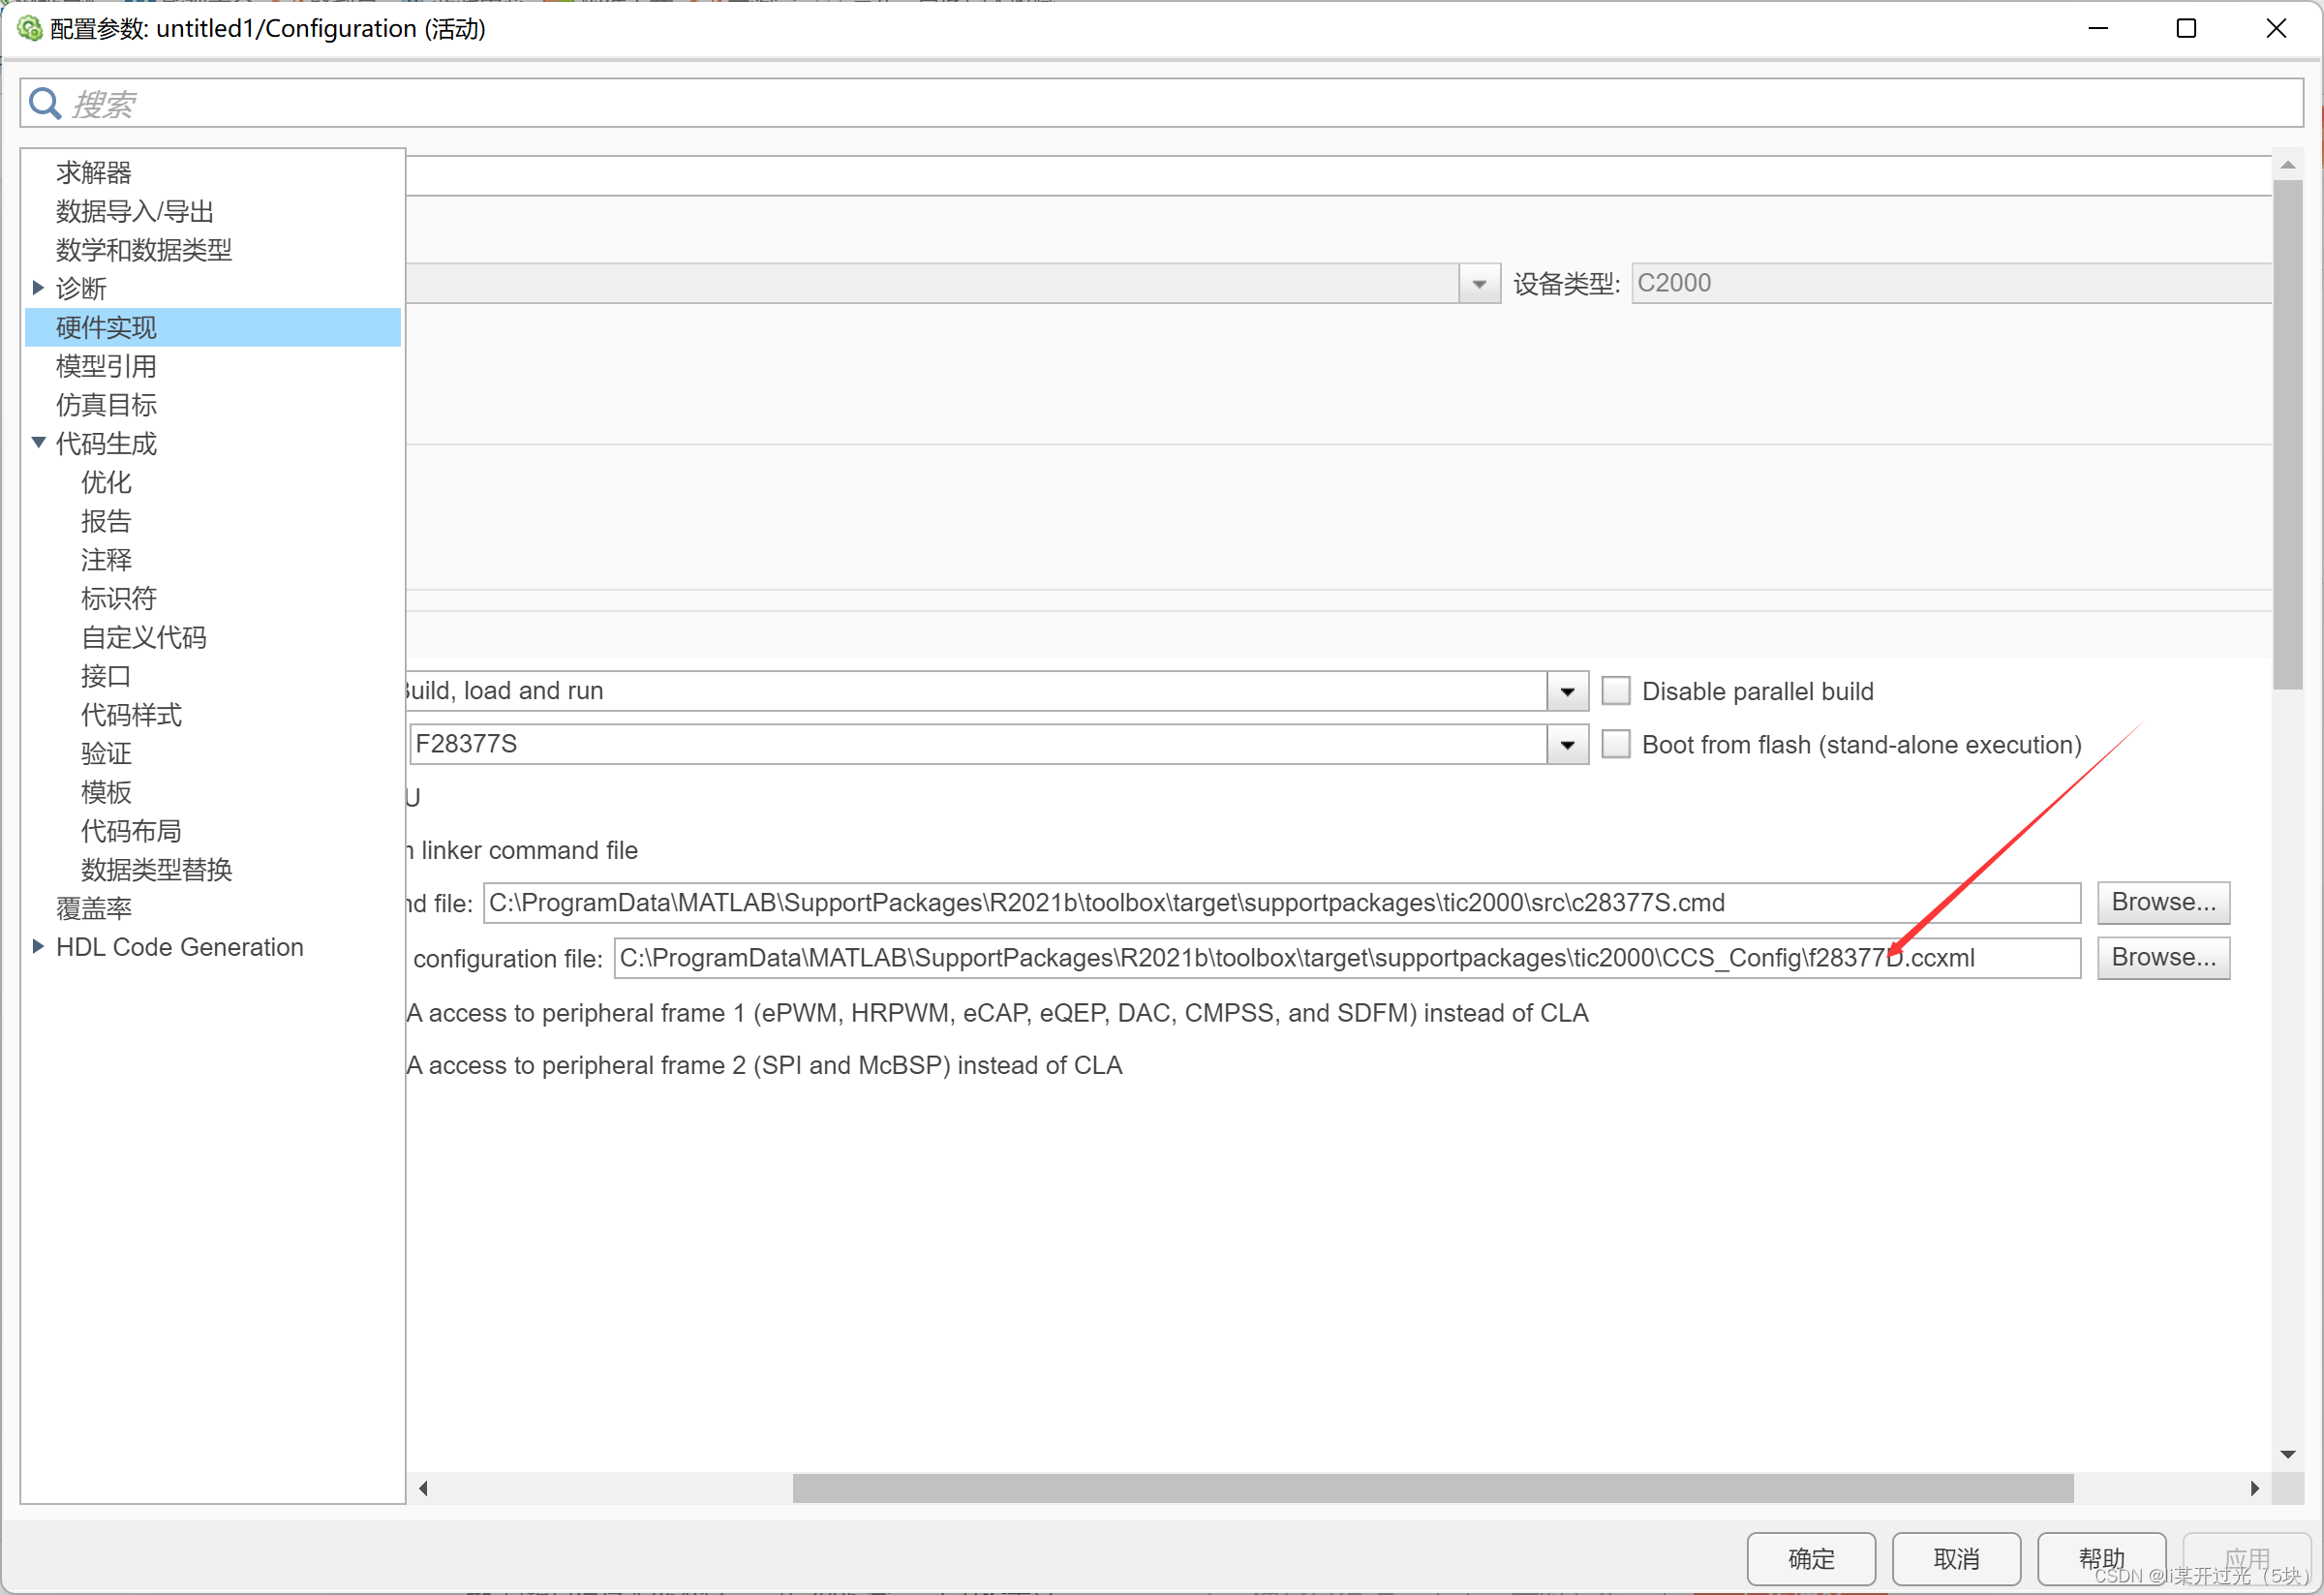Click the vertical scrollbar down arrow
Screen dimensions: 2324x1595
(x=2288, y=1455)
